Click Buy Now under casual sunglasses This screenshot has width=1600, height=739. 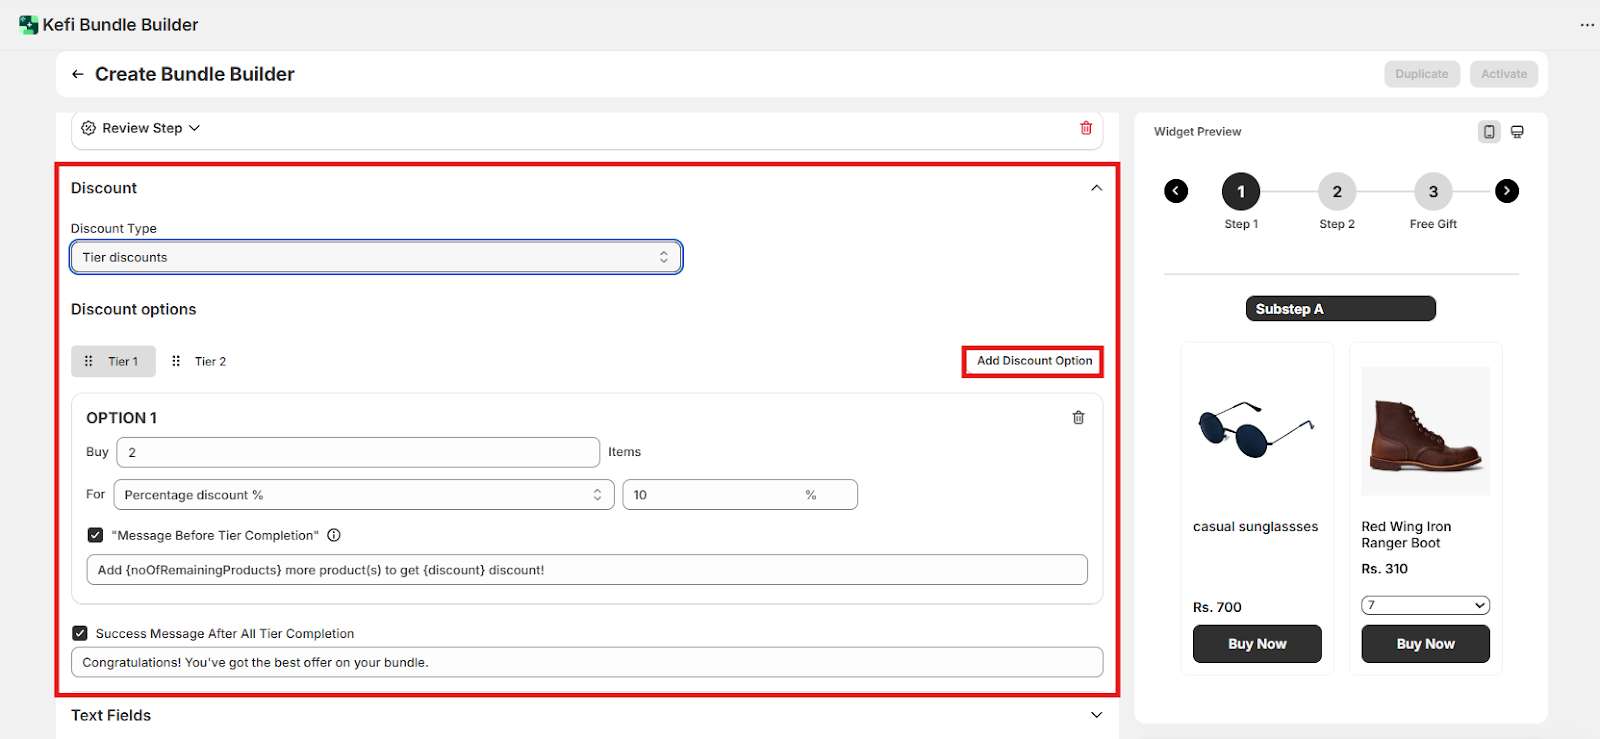pos(1256,644)
